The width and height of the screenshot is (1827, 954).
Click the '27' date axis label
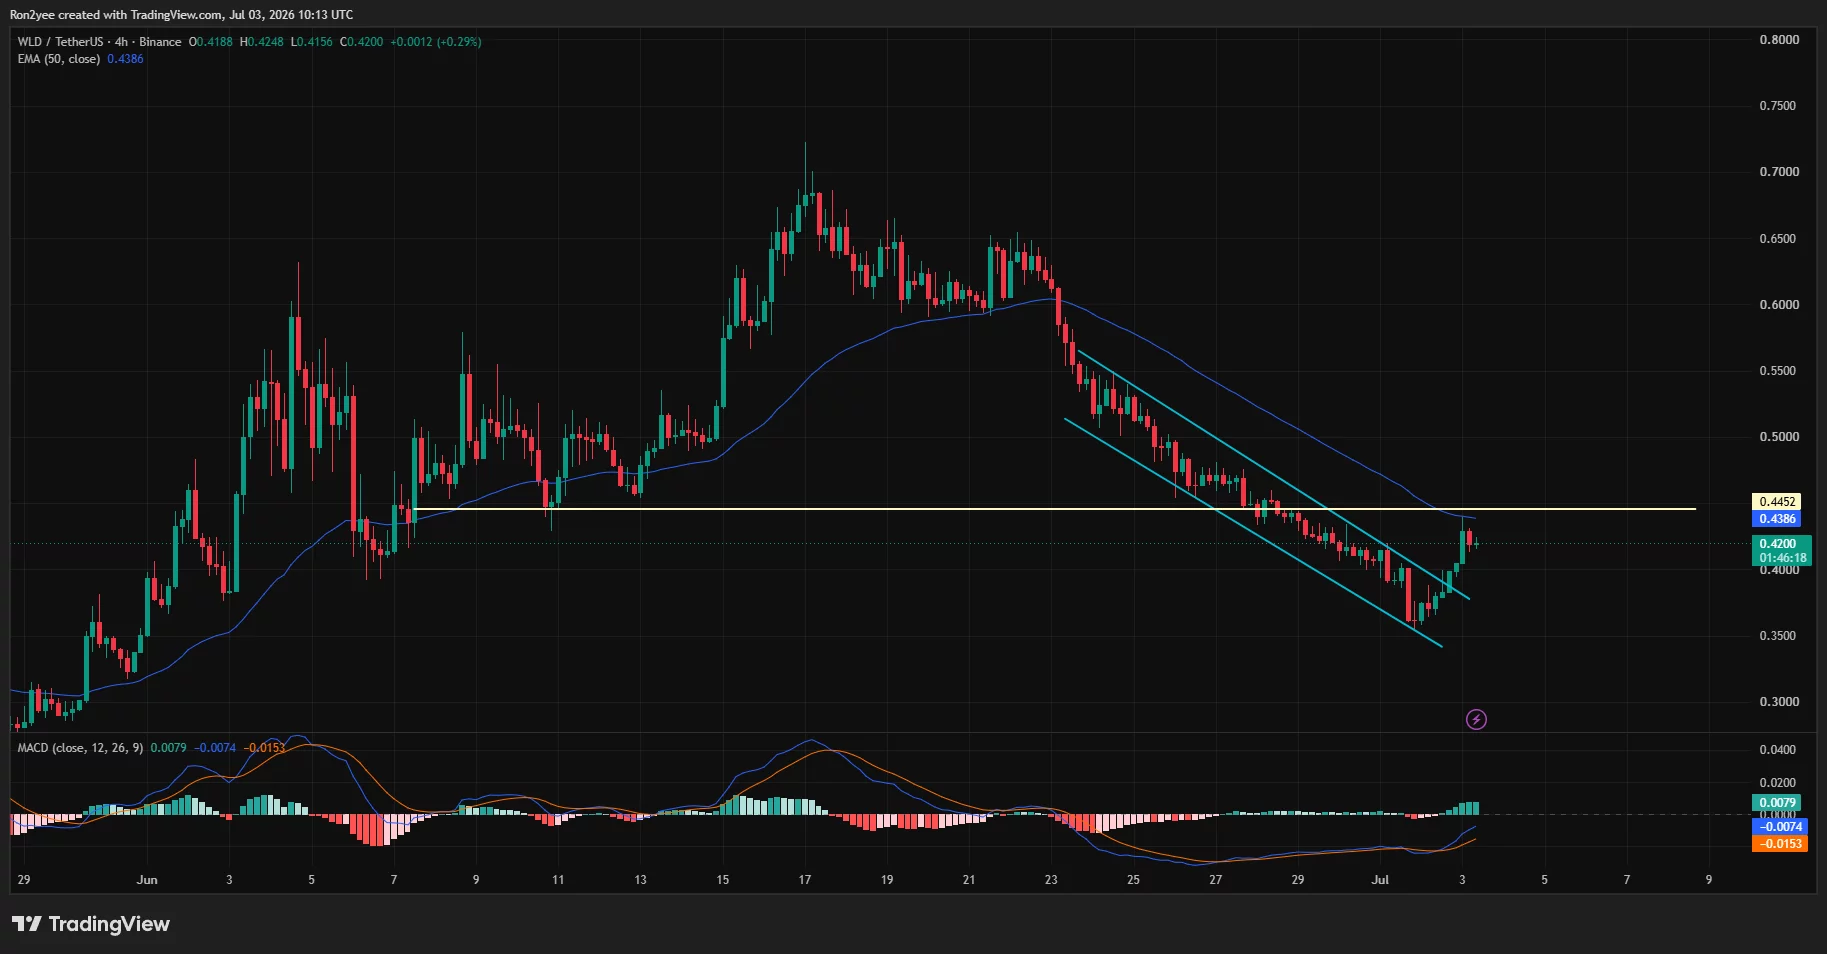(1216, 880)
